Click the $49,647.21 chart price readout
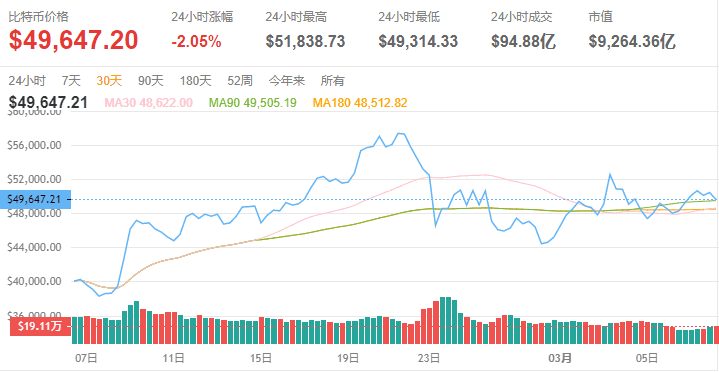The image size is (719, 372). (48, 102)
